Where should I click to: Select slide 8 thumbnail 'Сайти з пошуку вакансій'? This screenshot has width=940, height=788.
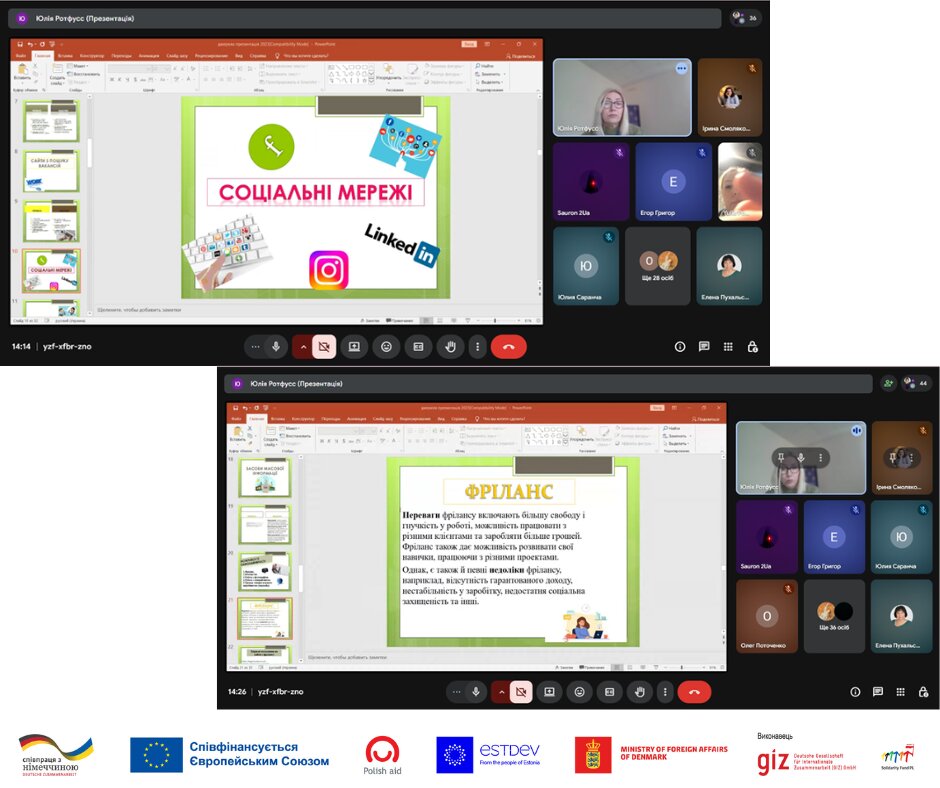coord(51,172)
